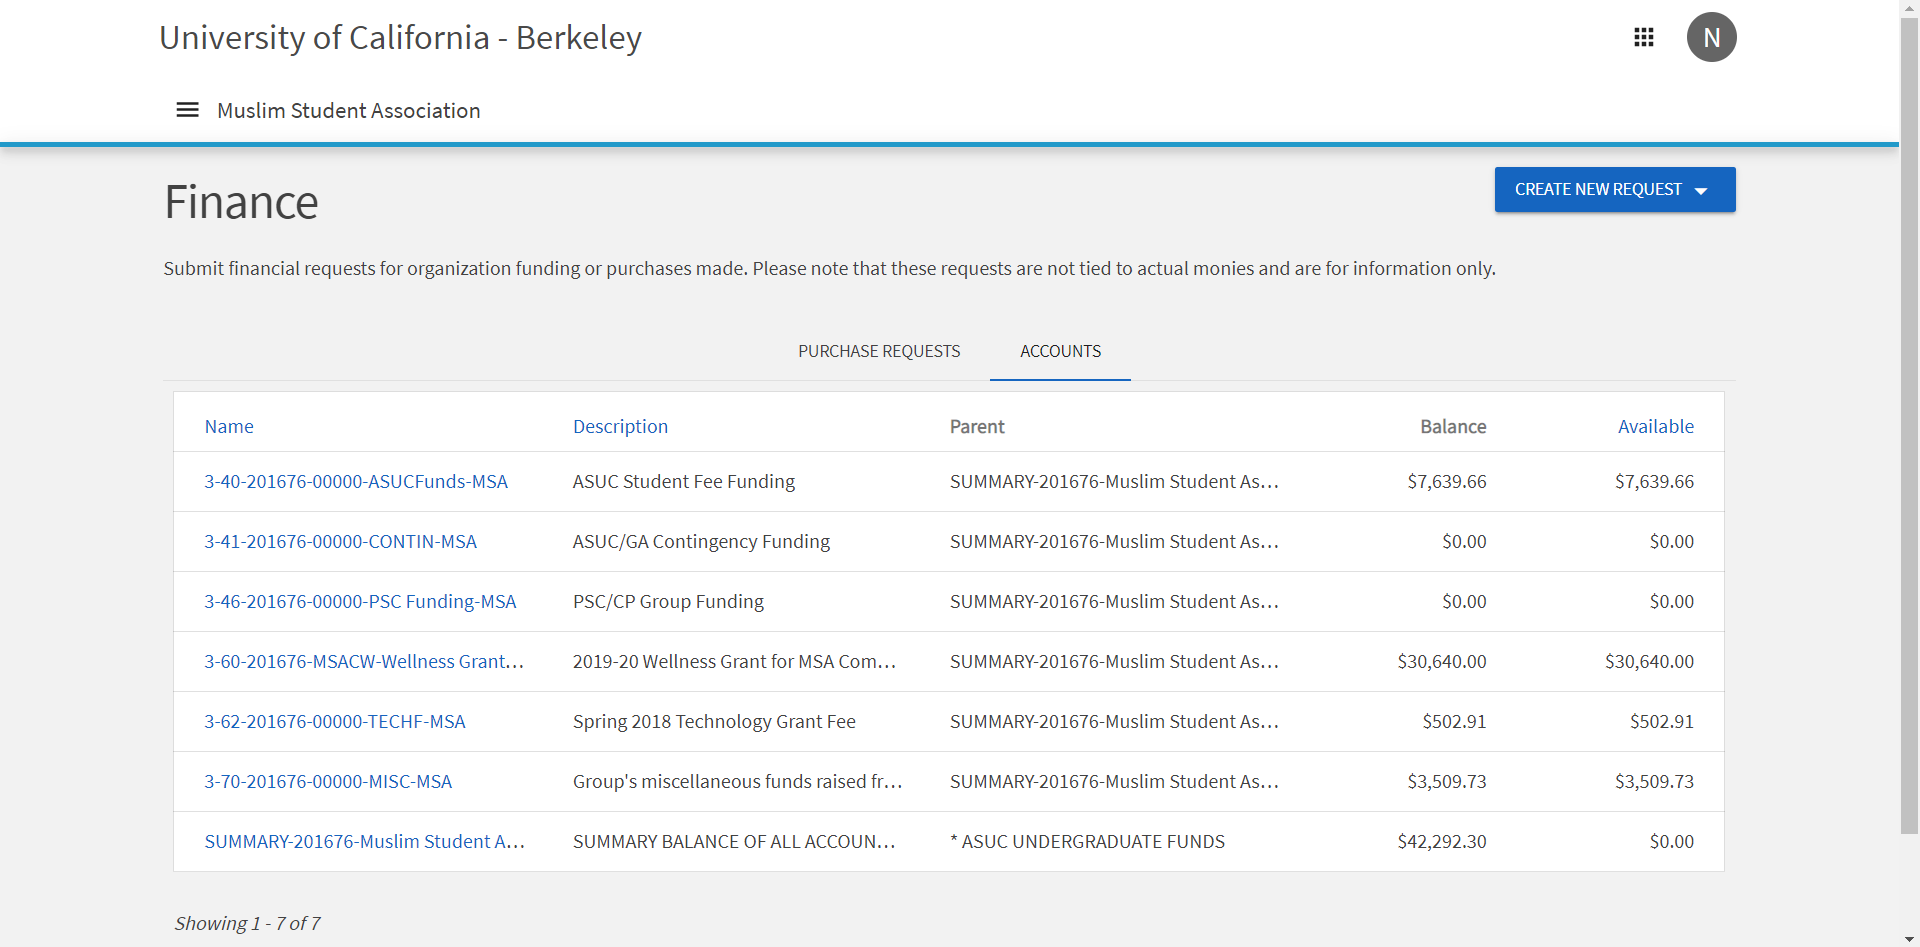Click the ASUC Student Fee Funding description
Image resolution: width=1920 pixels, height=947 pixels.
[x=684, y=481]
